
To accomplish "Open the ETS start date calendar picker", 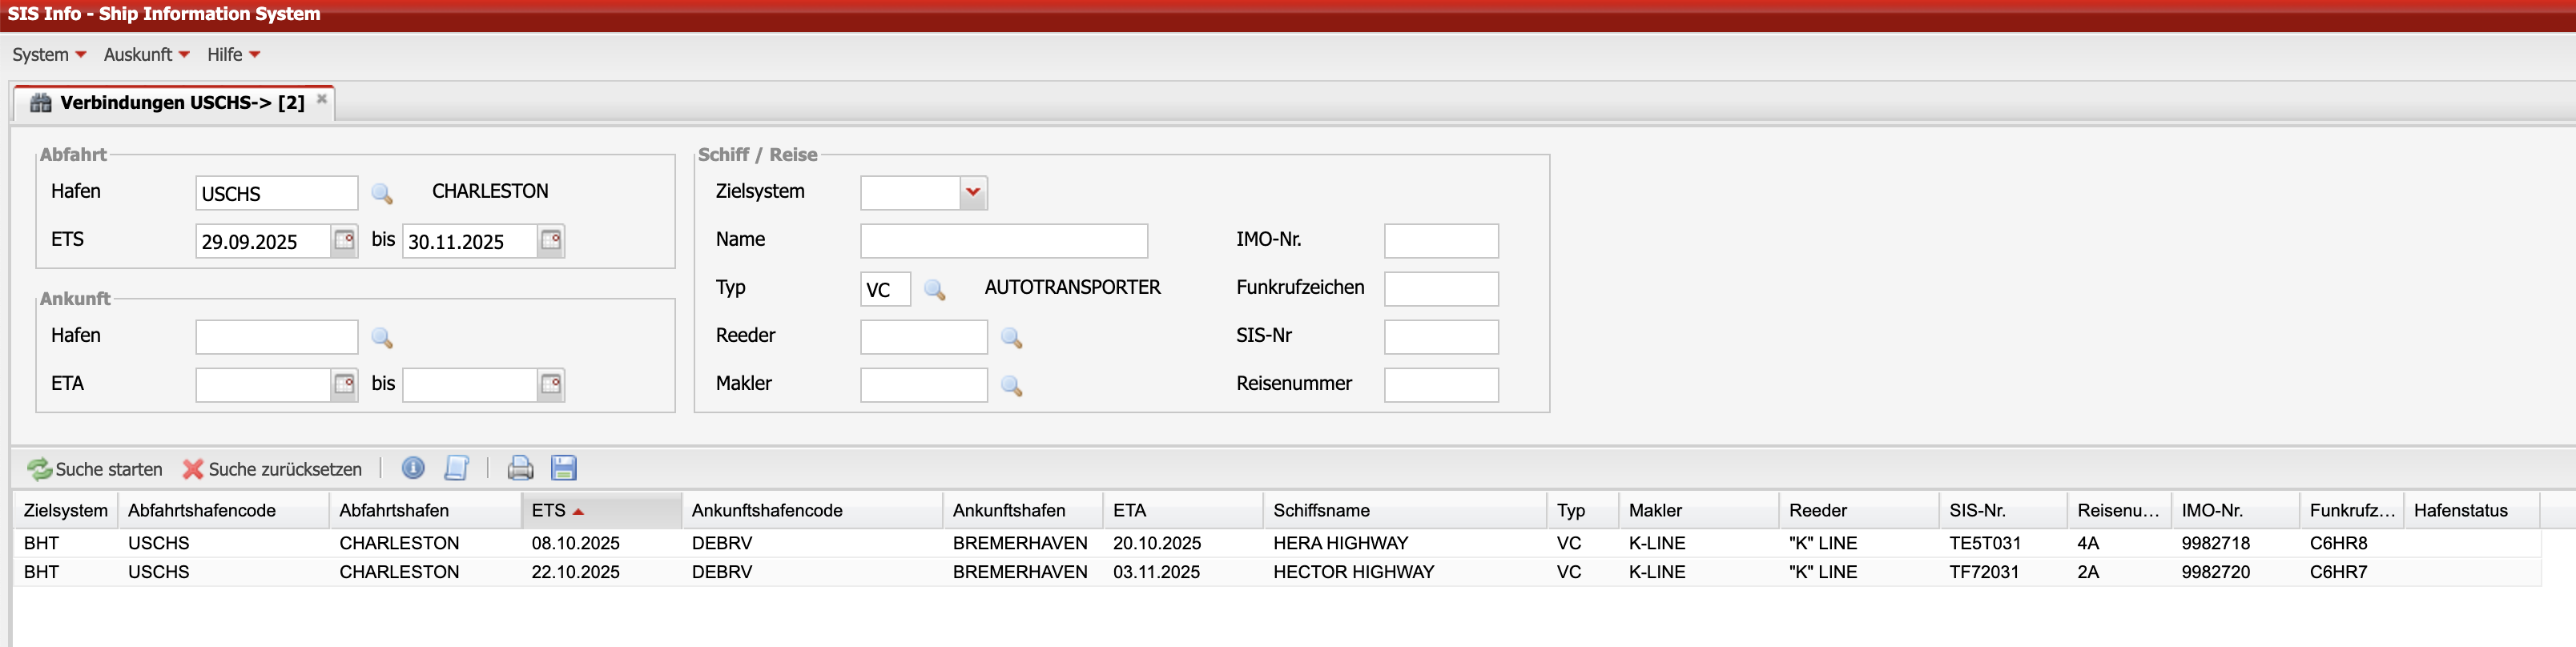I will (x=344, y=241).
